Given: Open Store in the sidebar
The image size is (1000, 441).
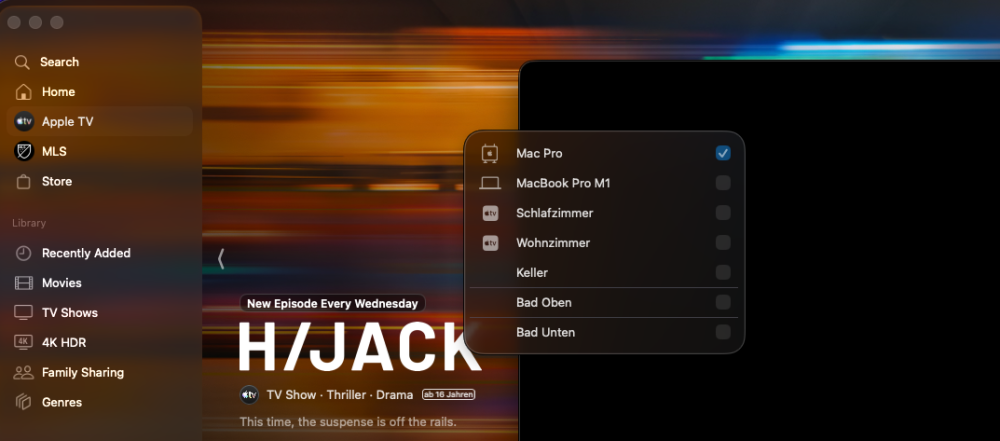Looking at the screenshot, I should (99, 181).
